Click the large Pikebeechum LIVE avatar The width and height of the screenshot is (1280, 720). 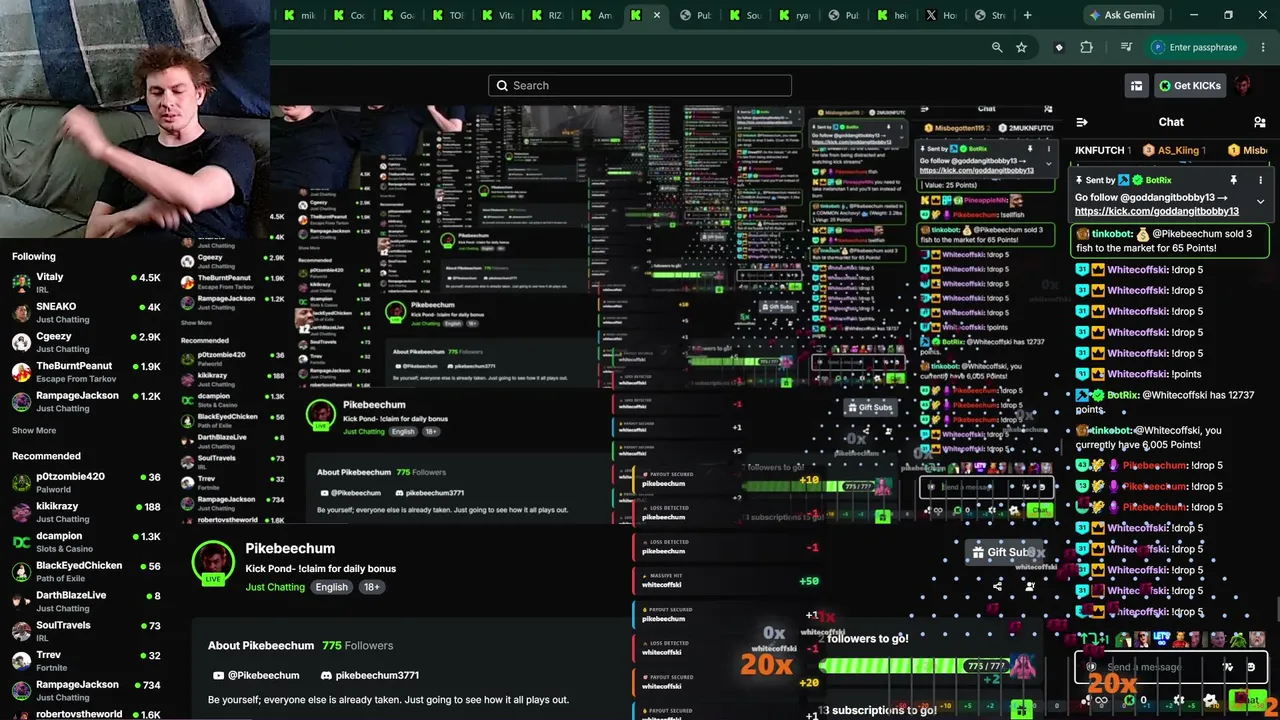(213, 563)
